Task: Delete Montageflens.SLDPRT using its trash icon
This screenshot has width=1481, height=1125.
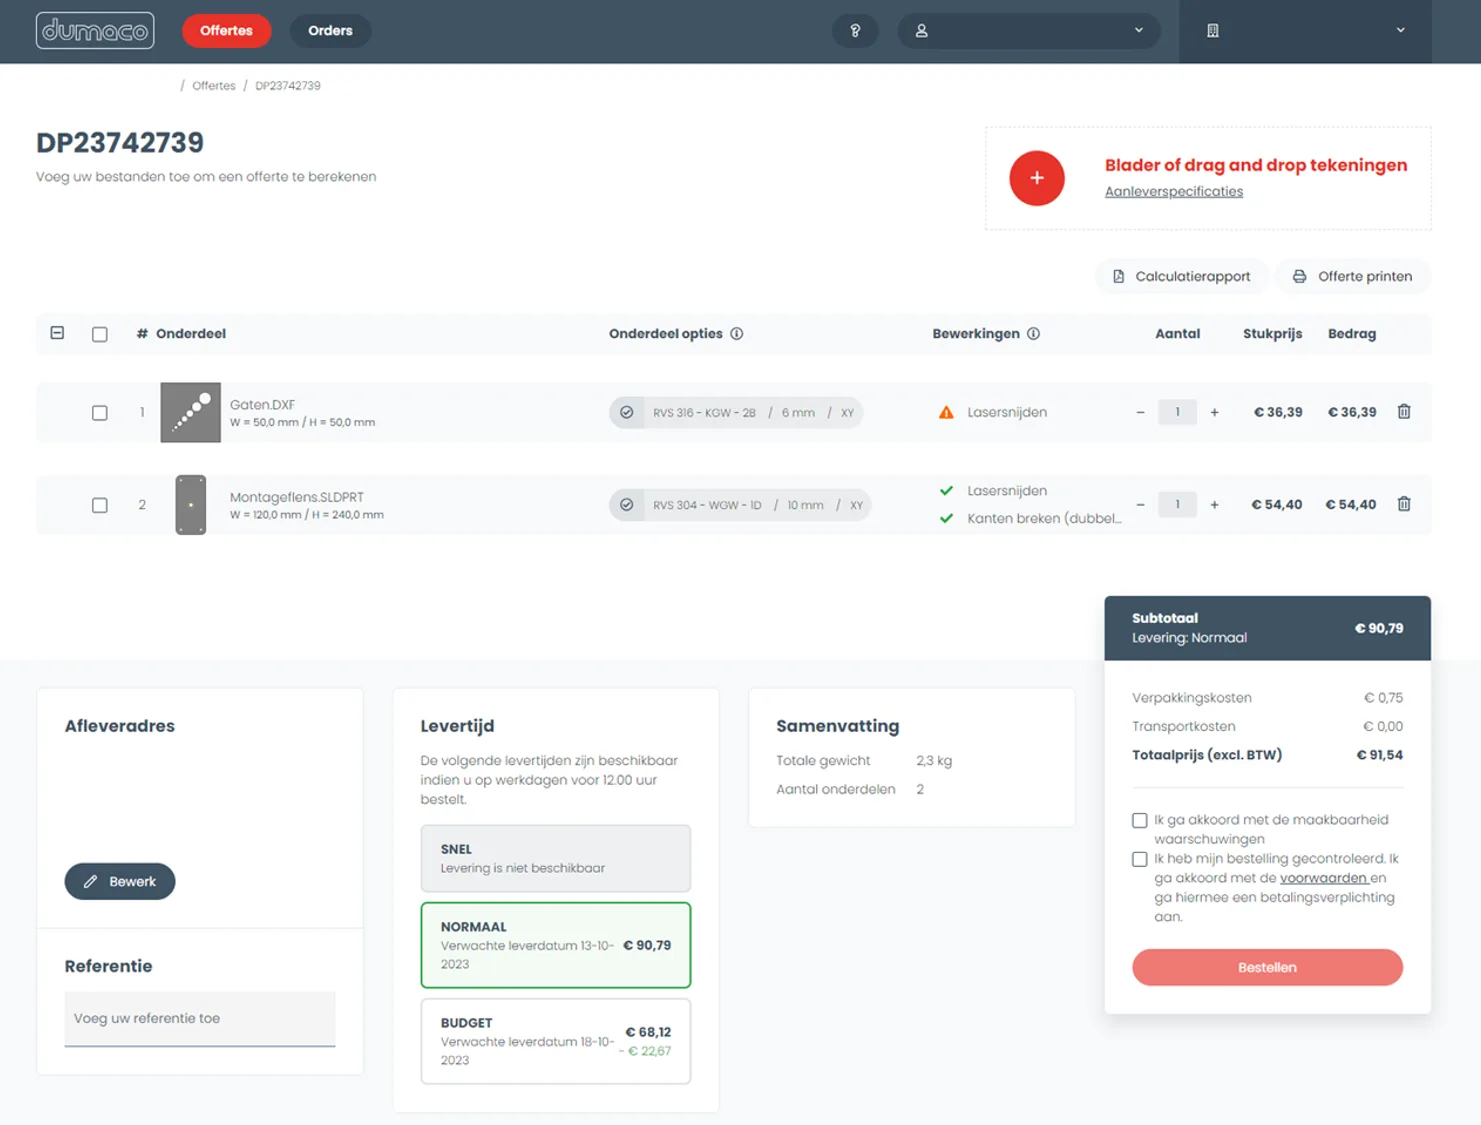Action: pyautogui.click(x=1403, y=504)
